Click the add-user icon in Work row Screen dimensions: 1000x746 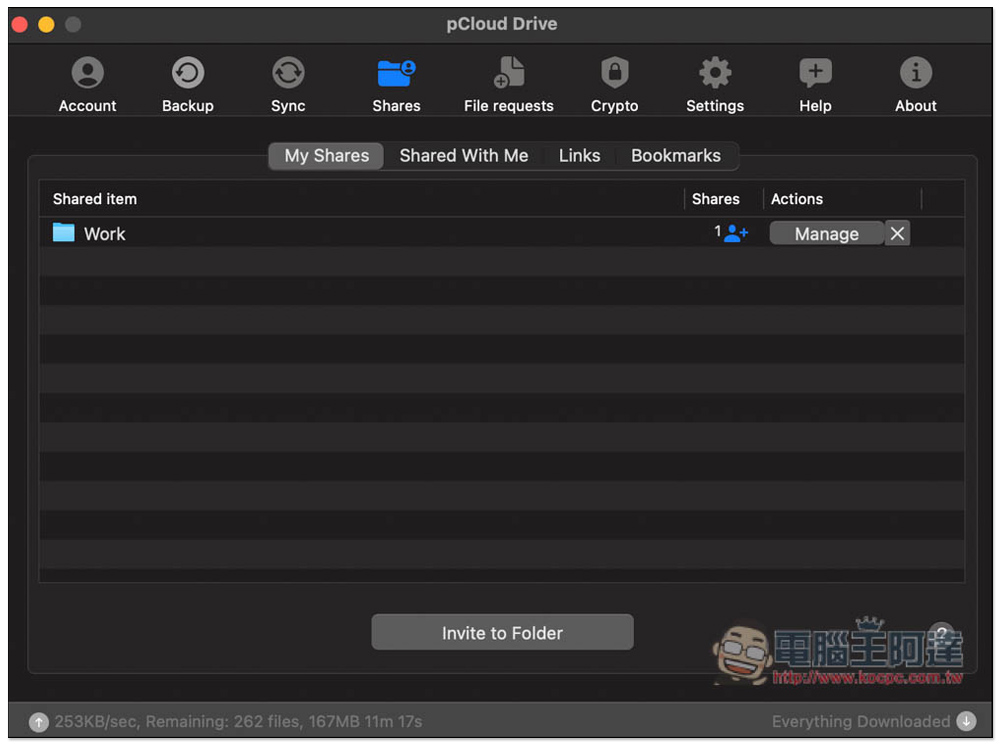click(736, 234)
